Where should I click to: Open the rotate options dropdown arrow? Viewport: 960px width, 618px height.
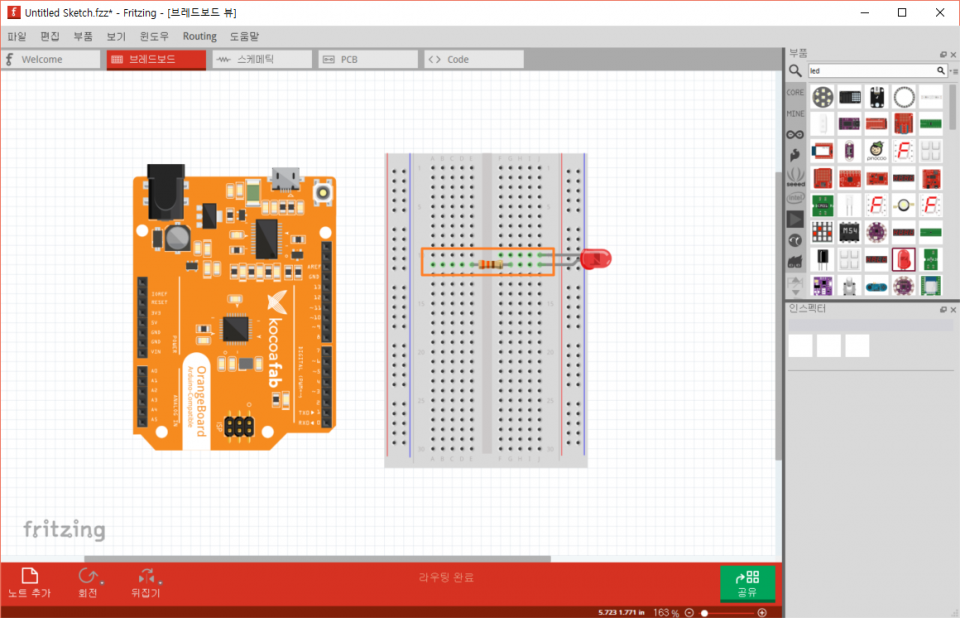point(102,582)
